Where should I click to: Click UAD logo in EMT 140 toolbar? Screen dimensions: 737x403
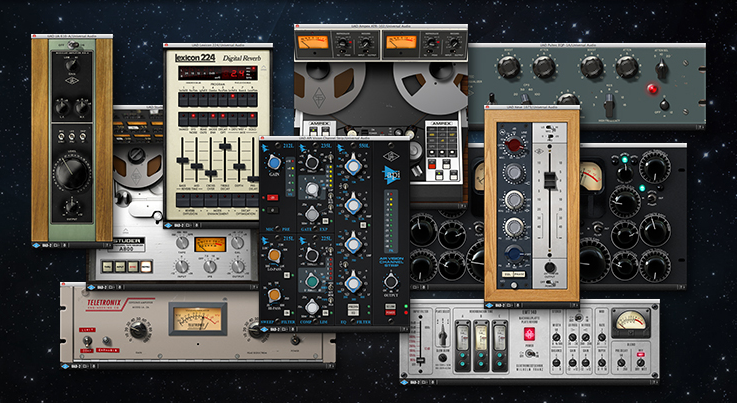click(404, 382)
